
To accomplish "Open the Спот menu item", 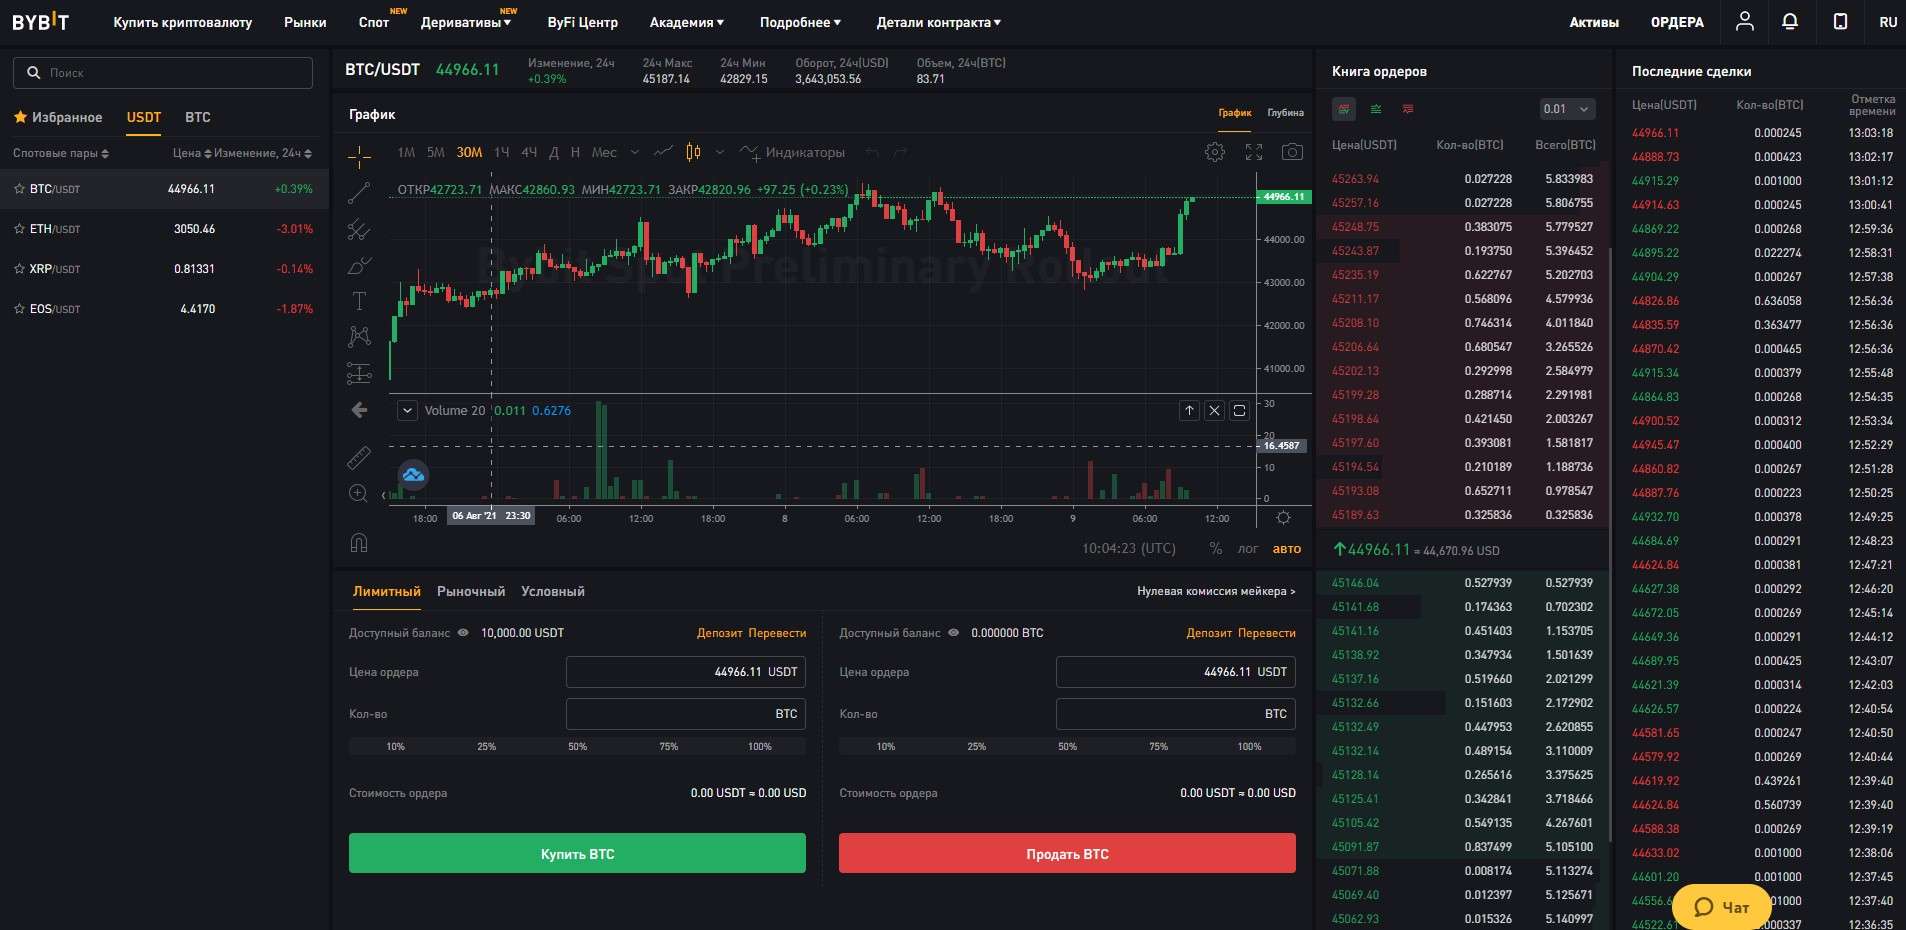I will pos(374,22).
